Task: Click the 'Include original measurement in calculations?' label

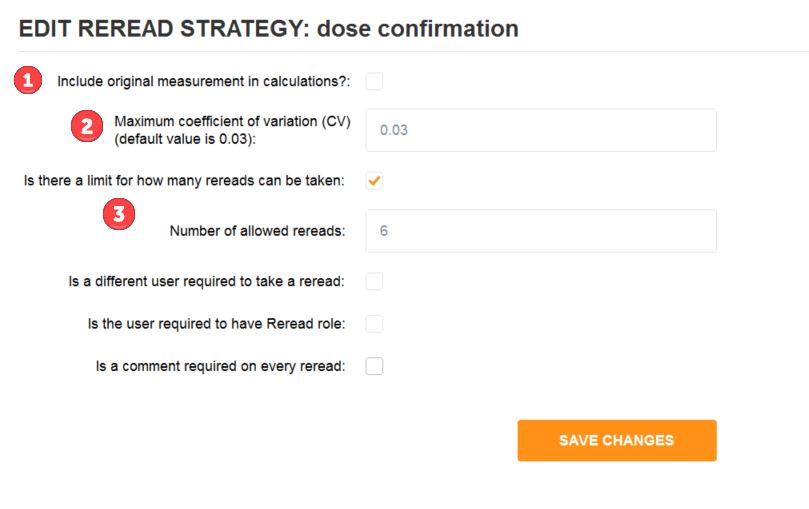Action: point(203,81)
